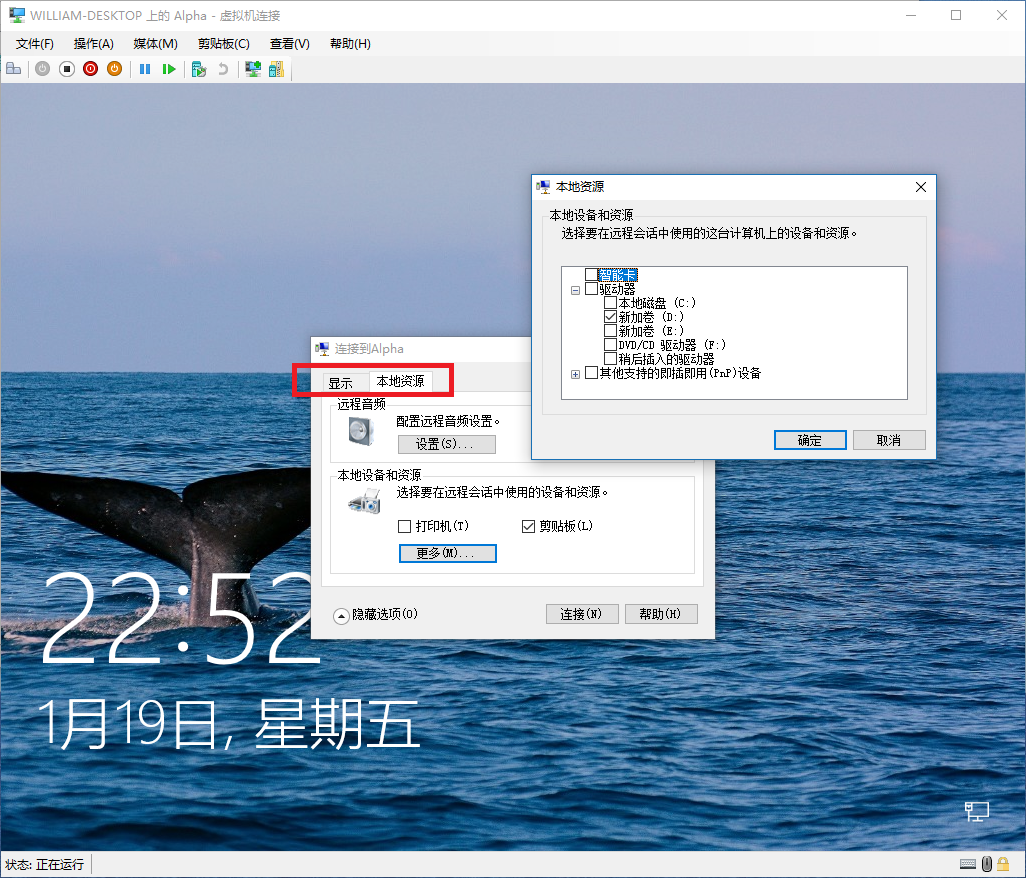
Task: Uncheck the 剪贴板(L) checkbox
Action: click(x=527, y=525)
